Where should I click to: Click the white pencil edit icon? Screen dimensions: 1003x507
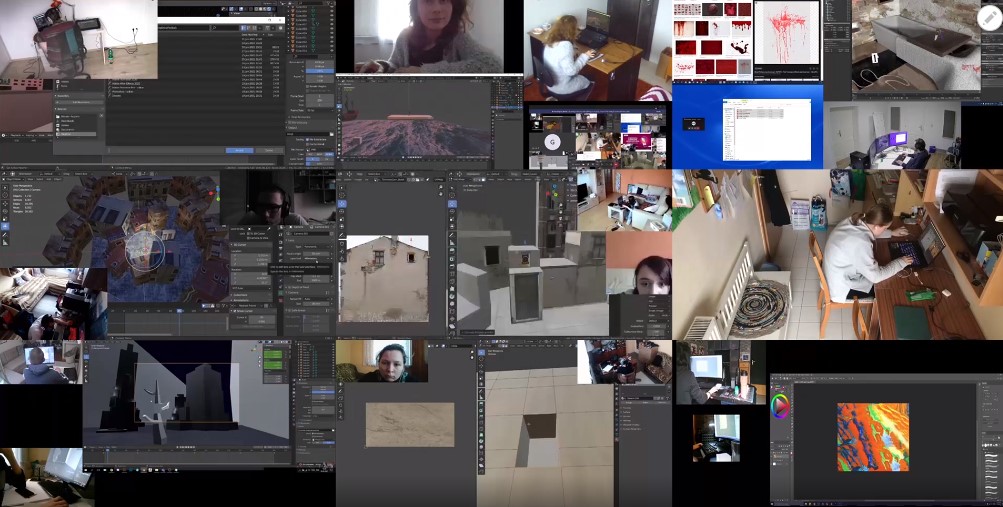(x=989, y=19)
